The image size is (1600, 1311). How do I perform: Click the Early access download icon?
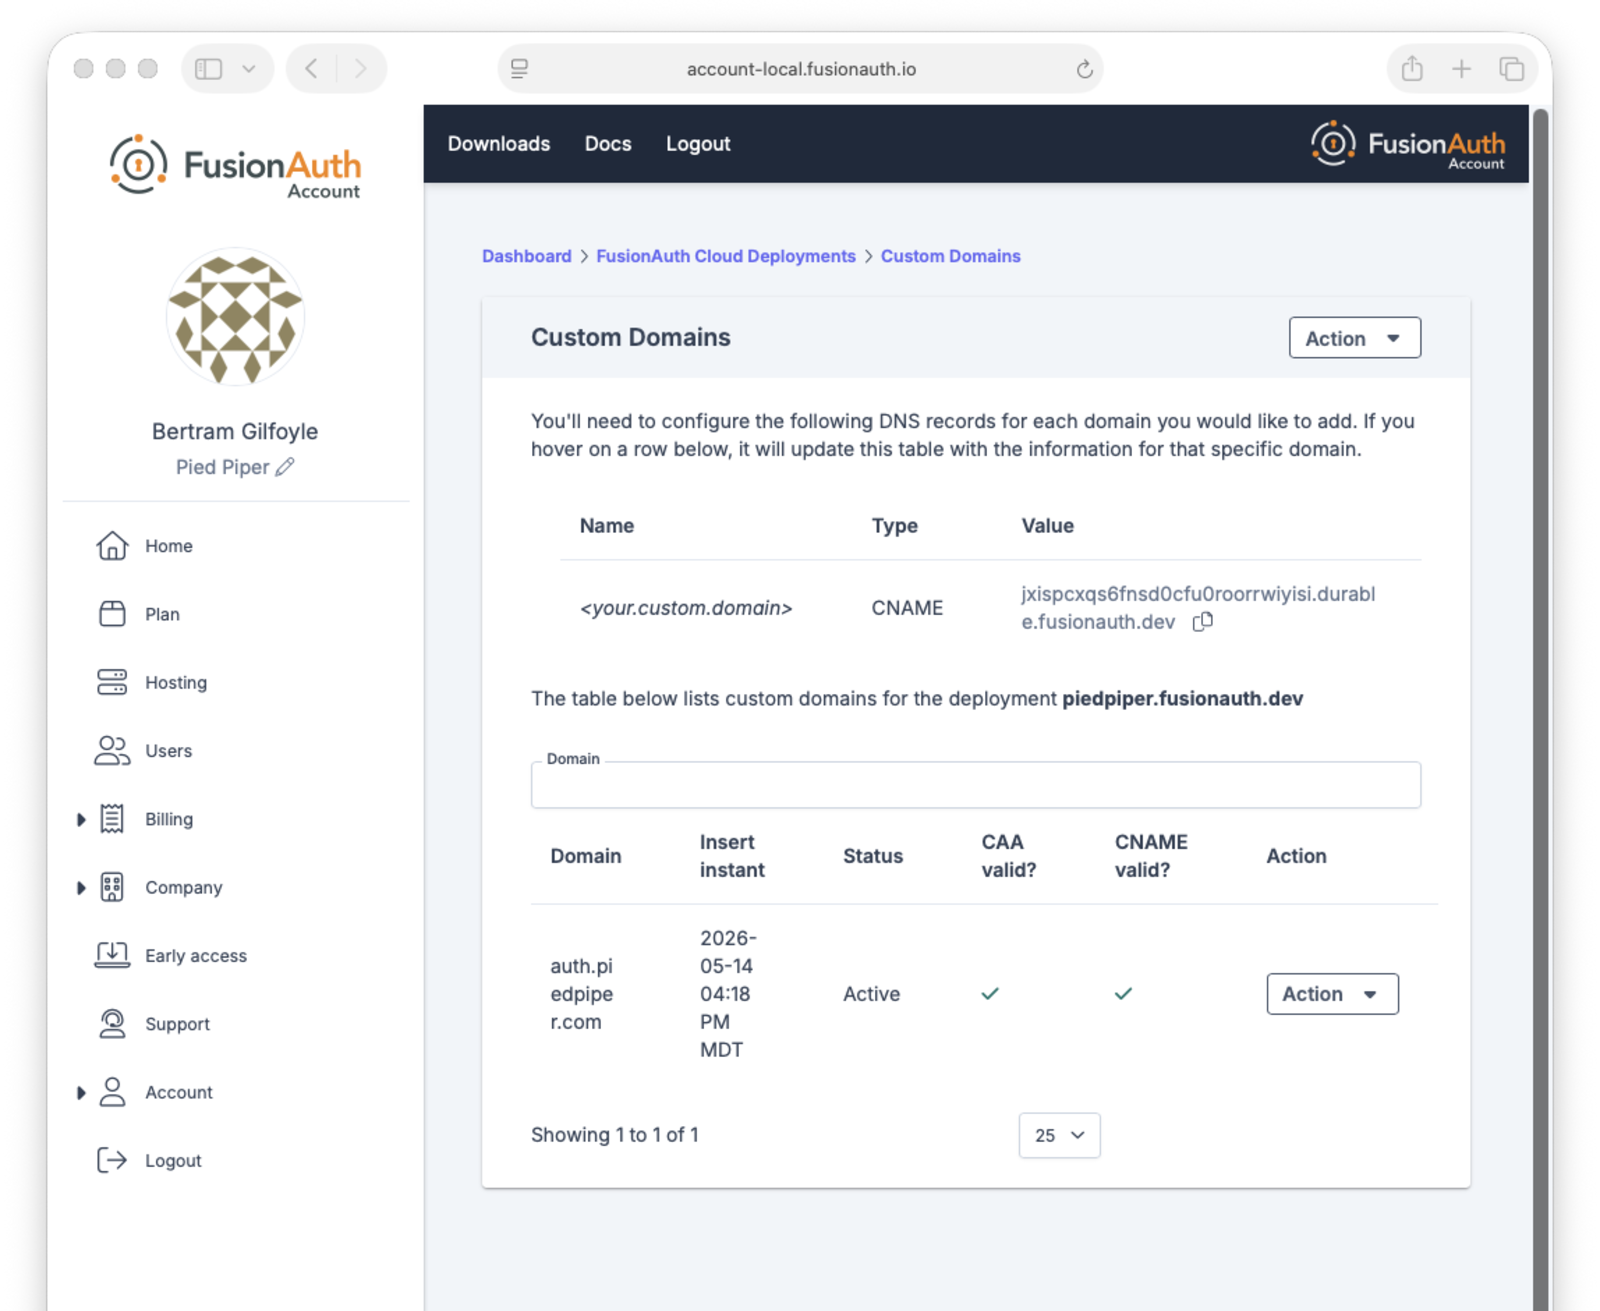[112, 955]
